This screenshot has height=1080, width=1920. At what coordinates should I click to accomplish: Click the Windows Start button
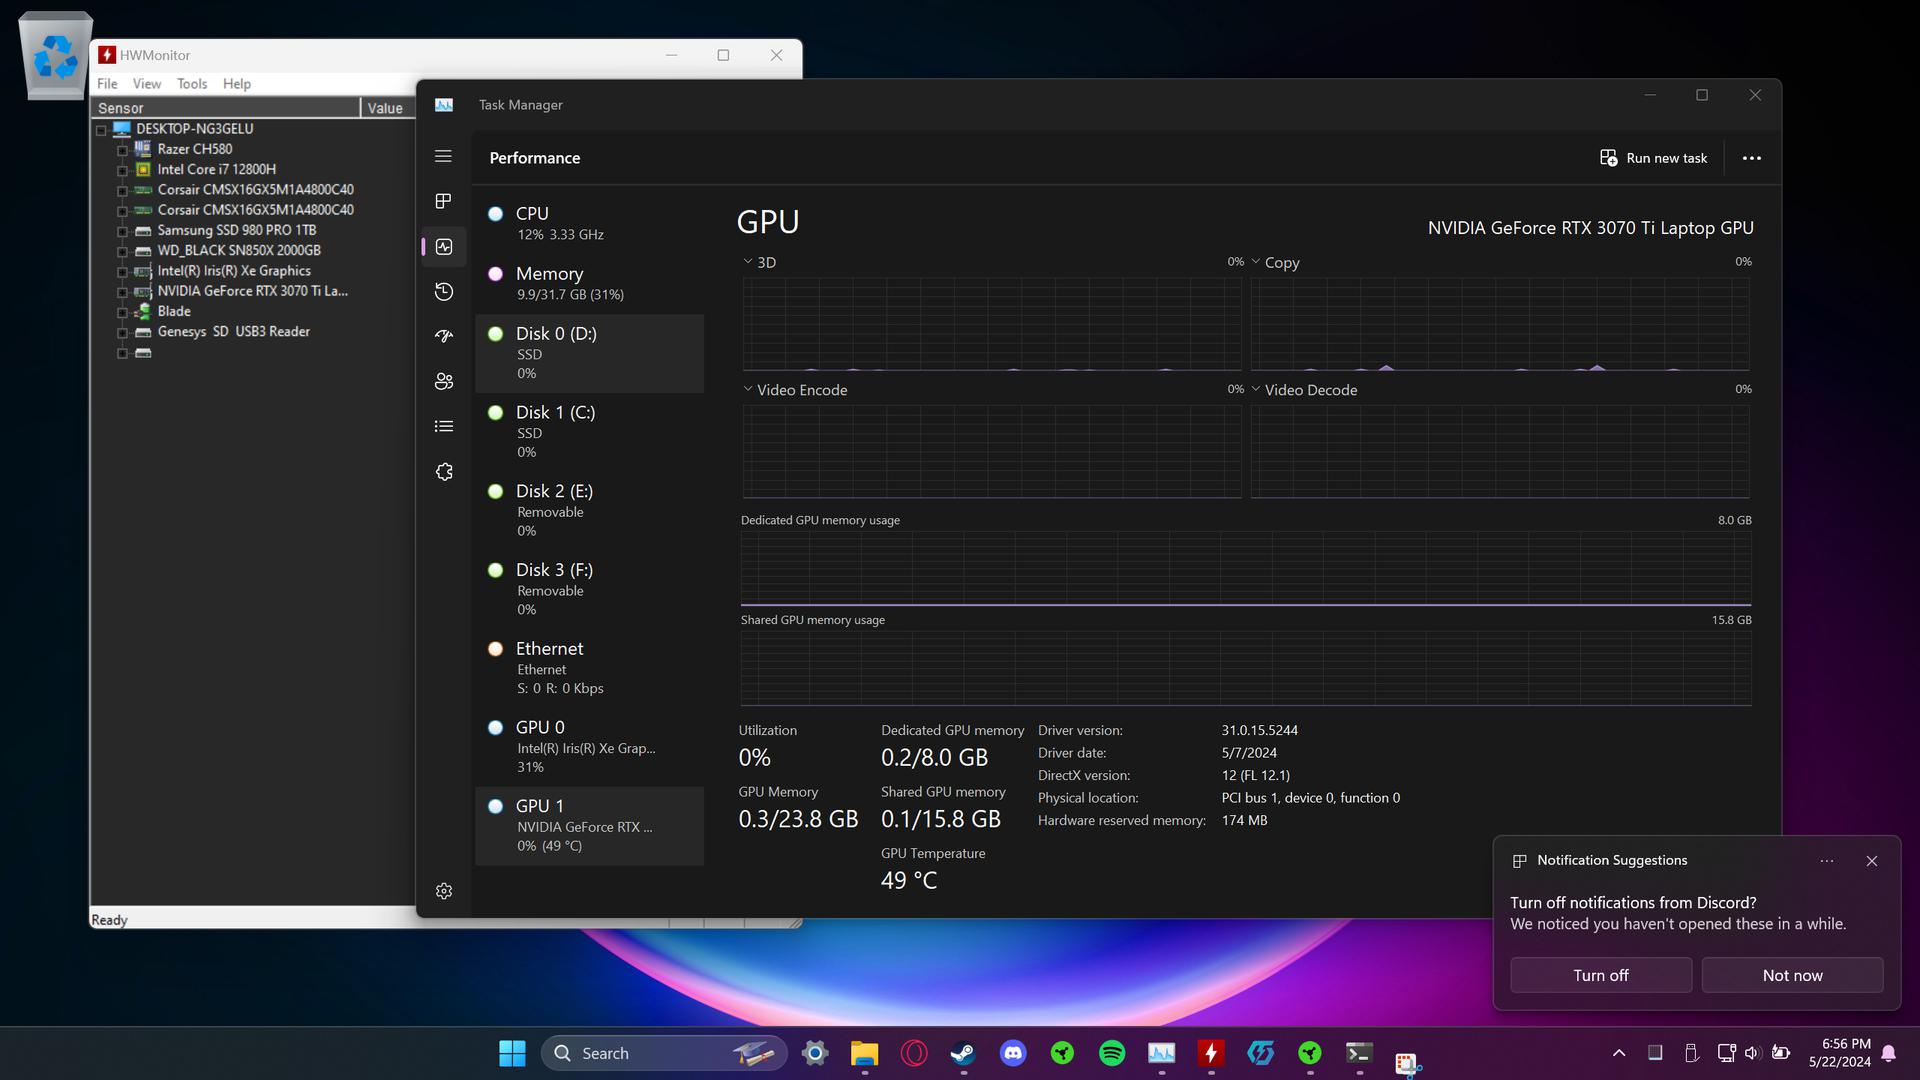(x=512, y=1053)
